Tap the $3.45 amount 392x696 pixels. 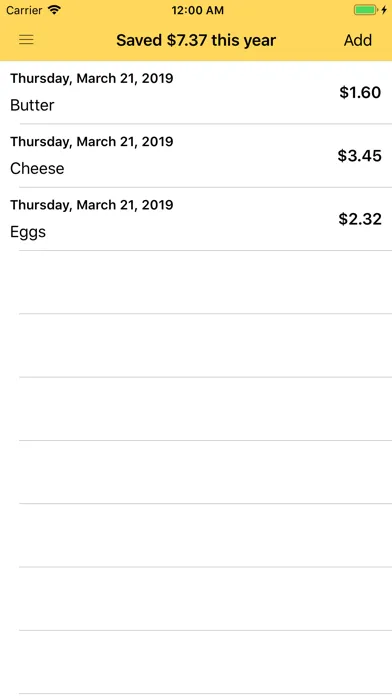[x=360, y=156]
